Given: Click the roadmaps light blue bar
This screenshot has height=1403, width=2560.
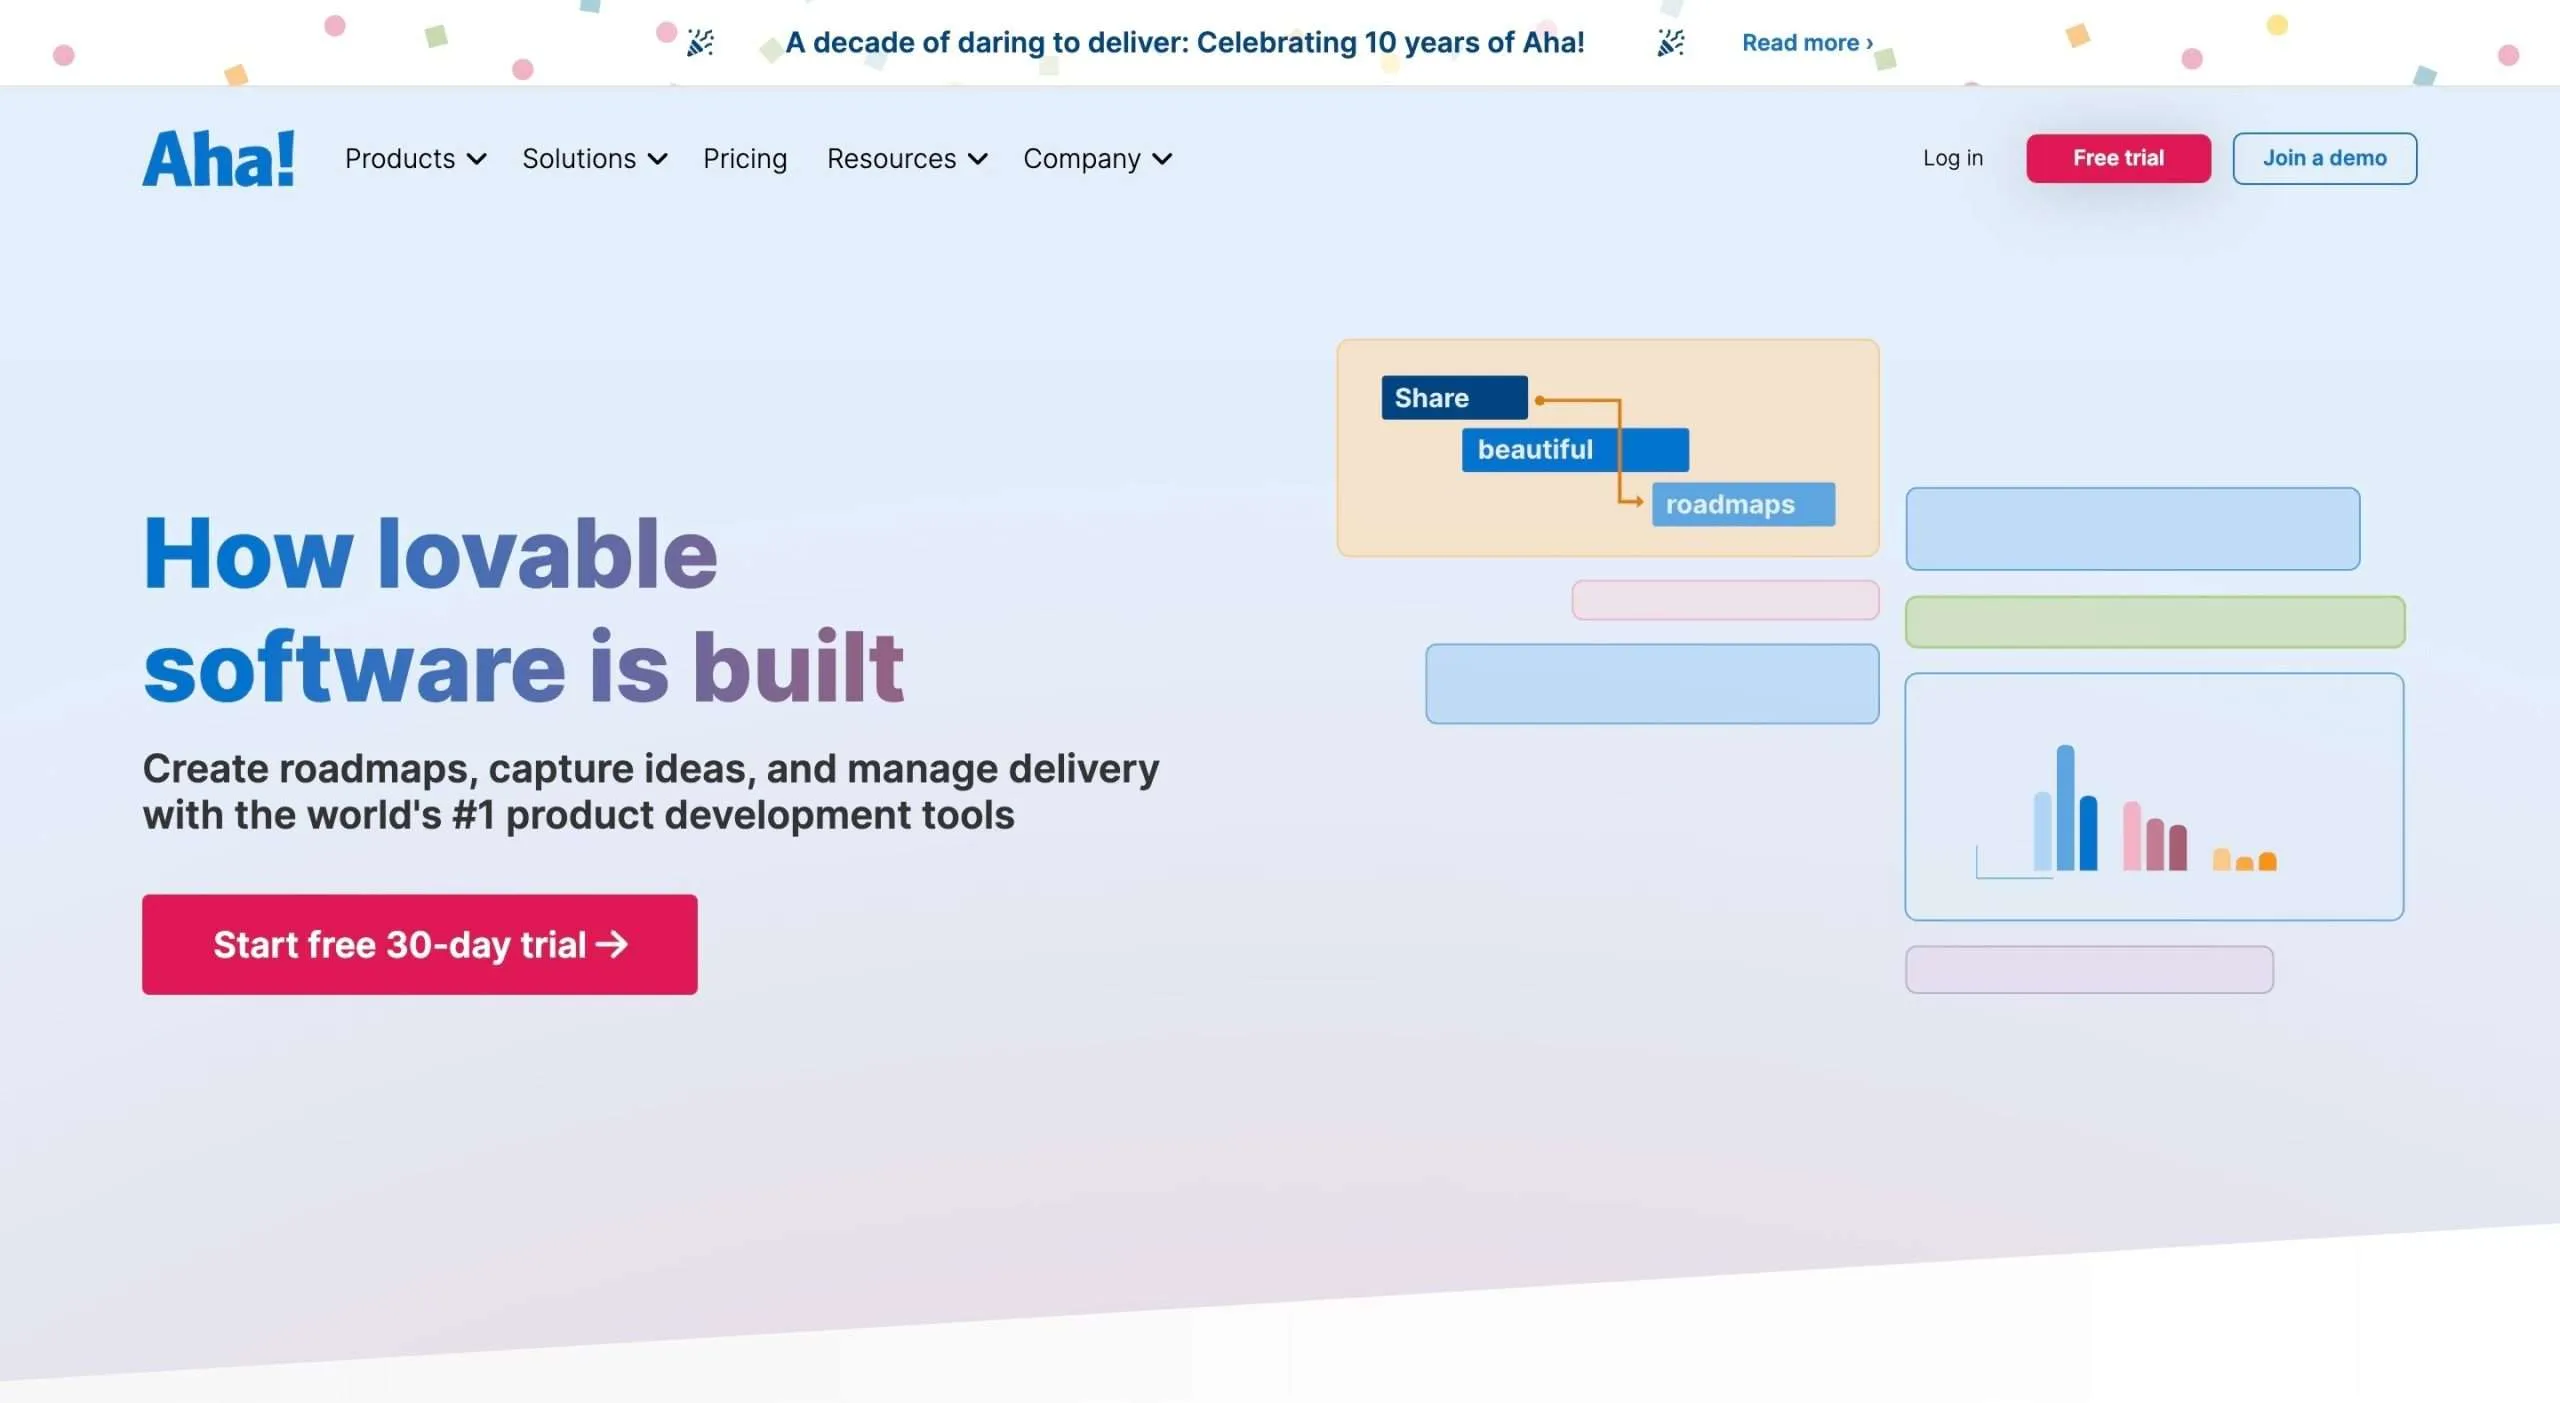Looking at the screenshot, I should click(1743, 504).
